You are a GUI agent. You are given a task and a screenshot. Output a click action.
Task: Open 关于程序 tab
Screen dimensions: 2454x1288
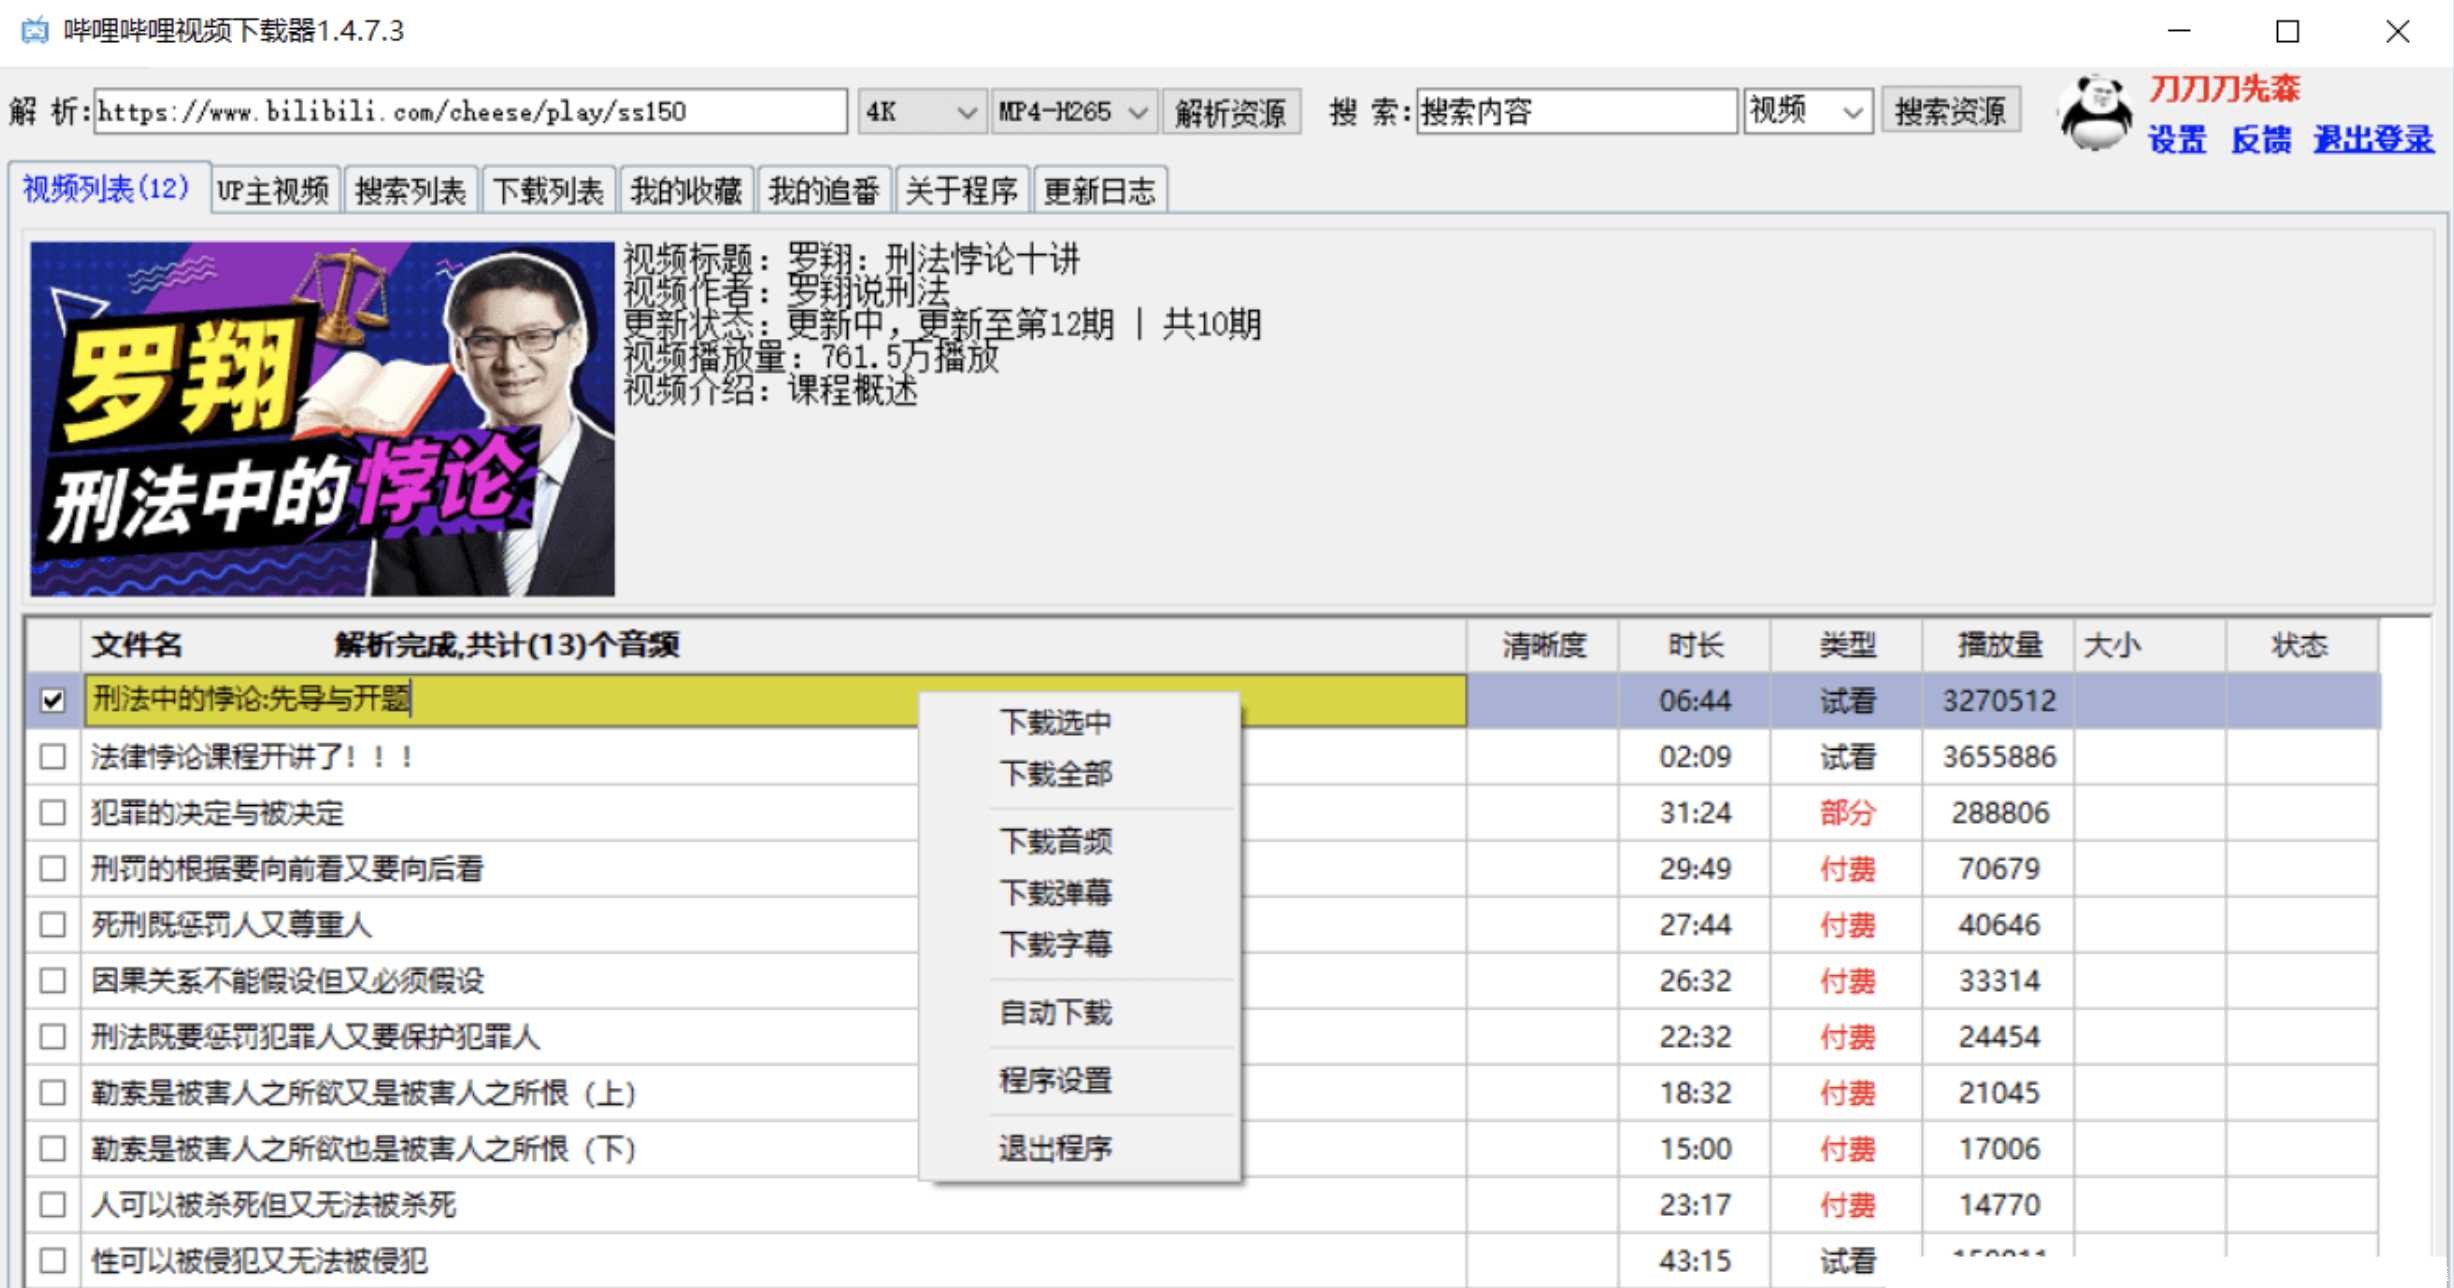(x=962, y=190)
